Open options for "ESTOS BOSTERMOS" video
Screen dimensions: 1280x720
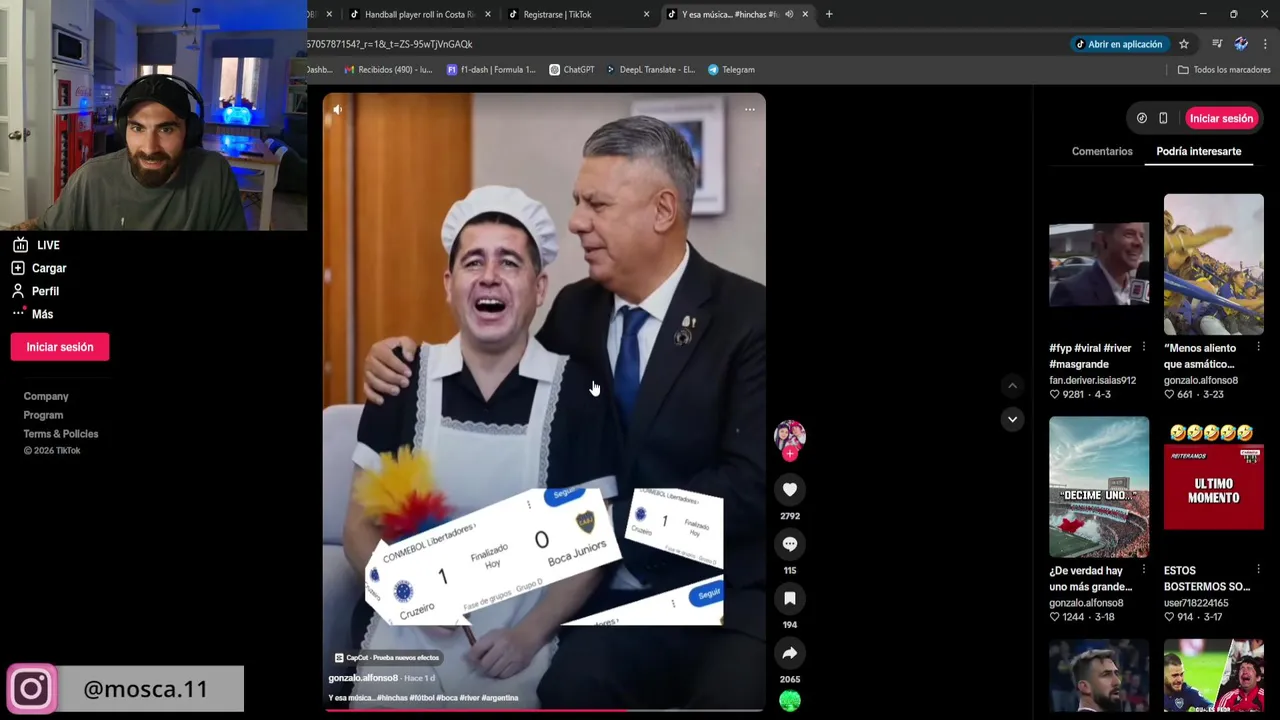tap(1258, 570)
